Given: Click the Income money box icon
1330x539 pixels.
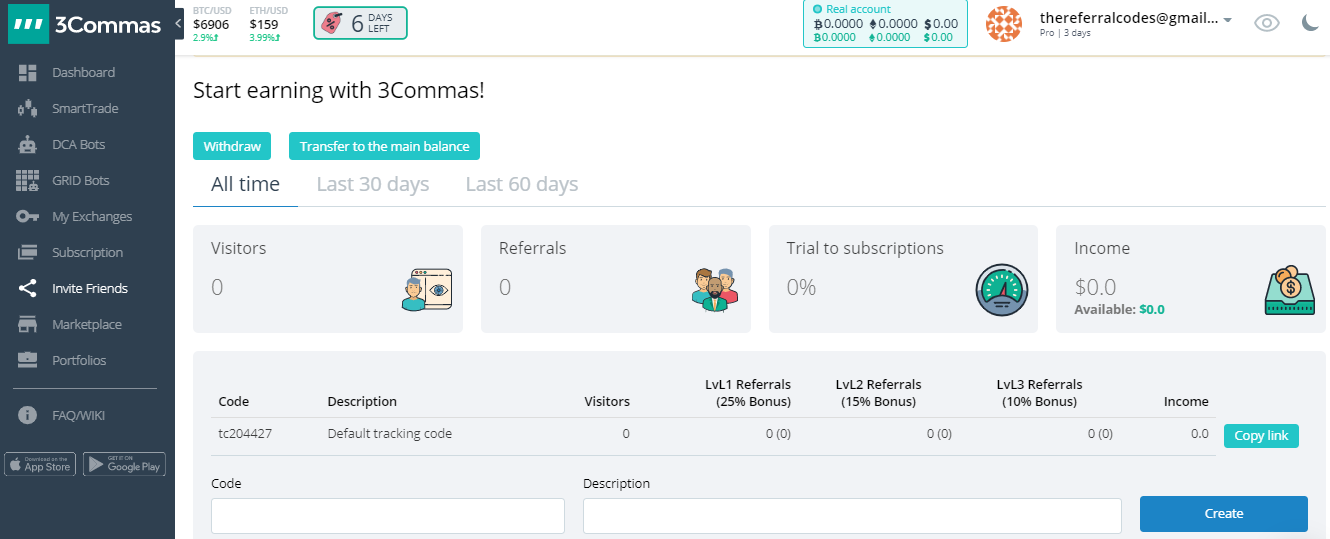Looking at the screenshot, I should (1290, 291).
